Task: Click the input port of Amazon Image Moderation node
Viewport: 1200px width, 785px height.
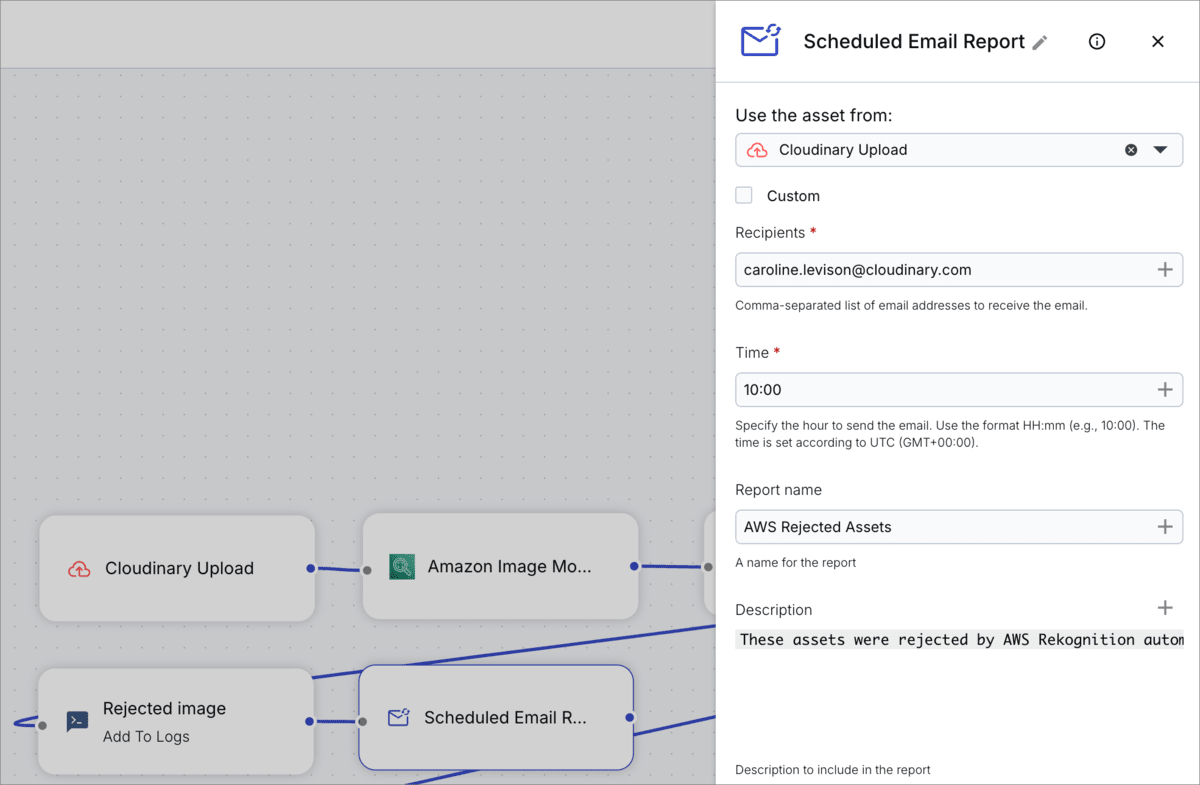Action: pos(367,570)
